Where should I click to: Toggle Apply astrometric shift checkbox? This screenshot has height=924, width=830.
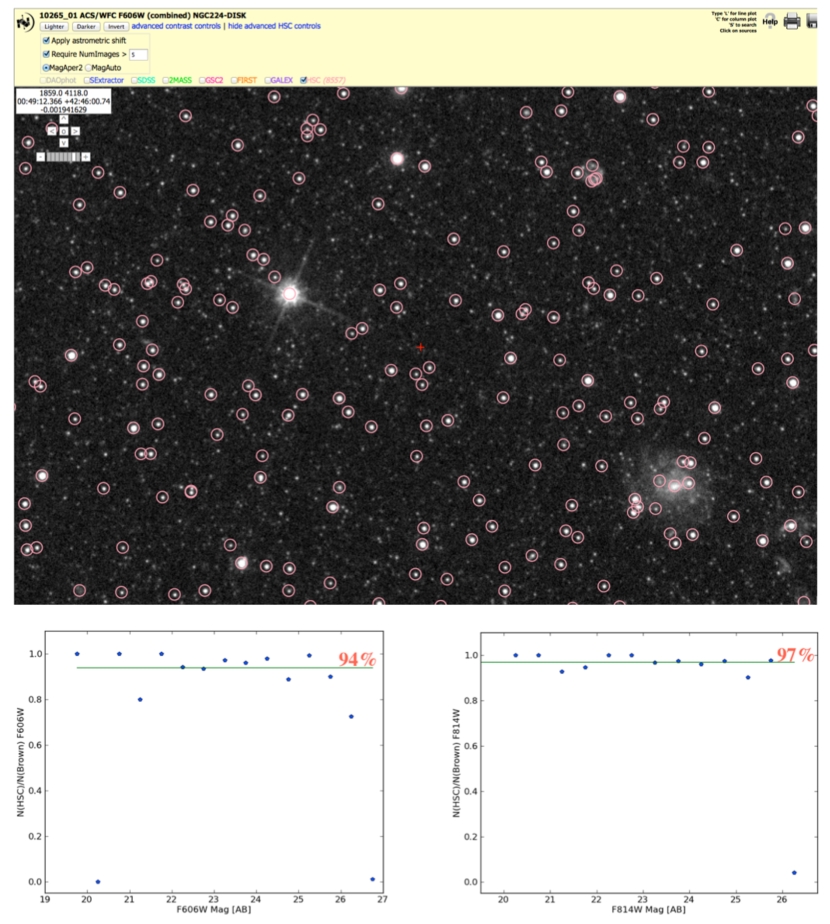point(46,41)
